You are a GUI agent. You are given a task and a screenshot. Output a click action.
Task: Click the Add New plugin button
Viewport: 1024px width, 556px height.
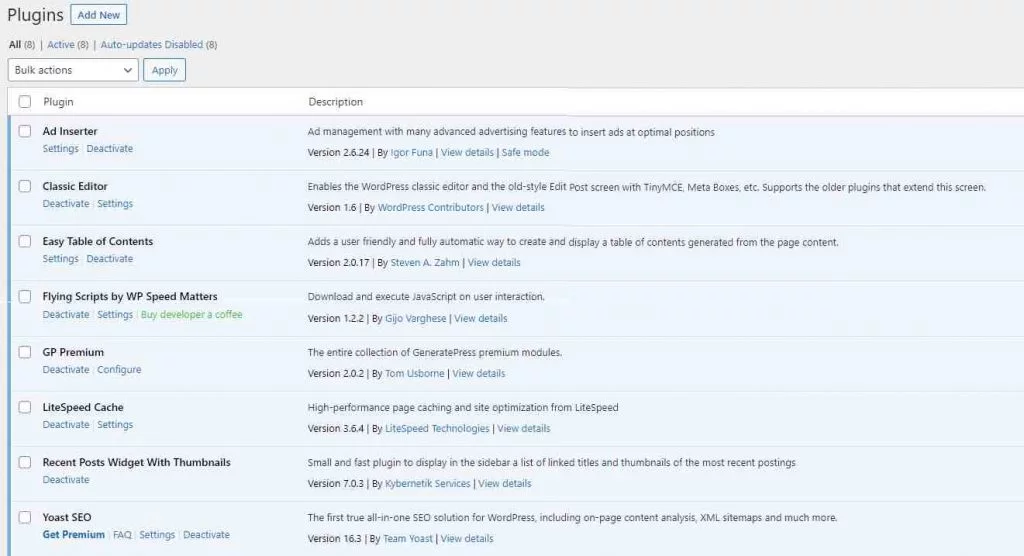[99, 14]
